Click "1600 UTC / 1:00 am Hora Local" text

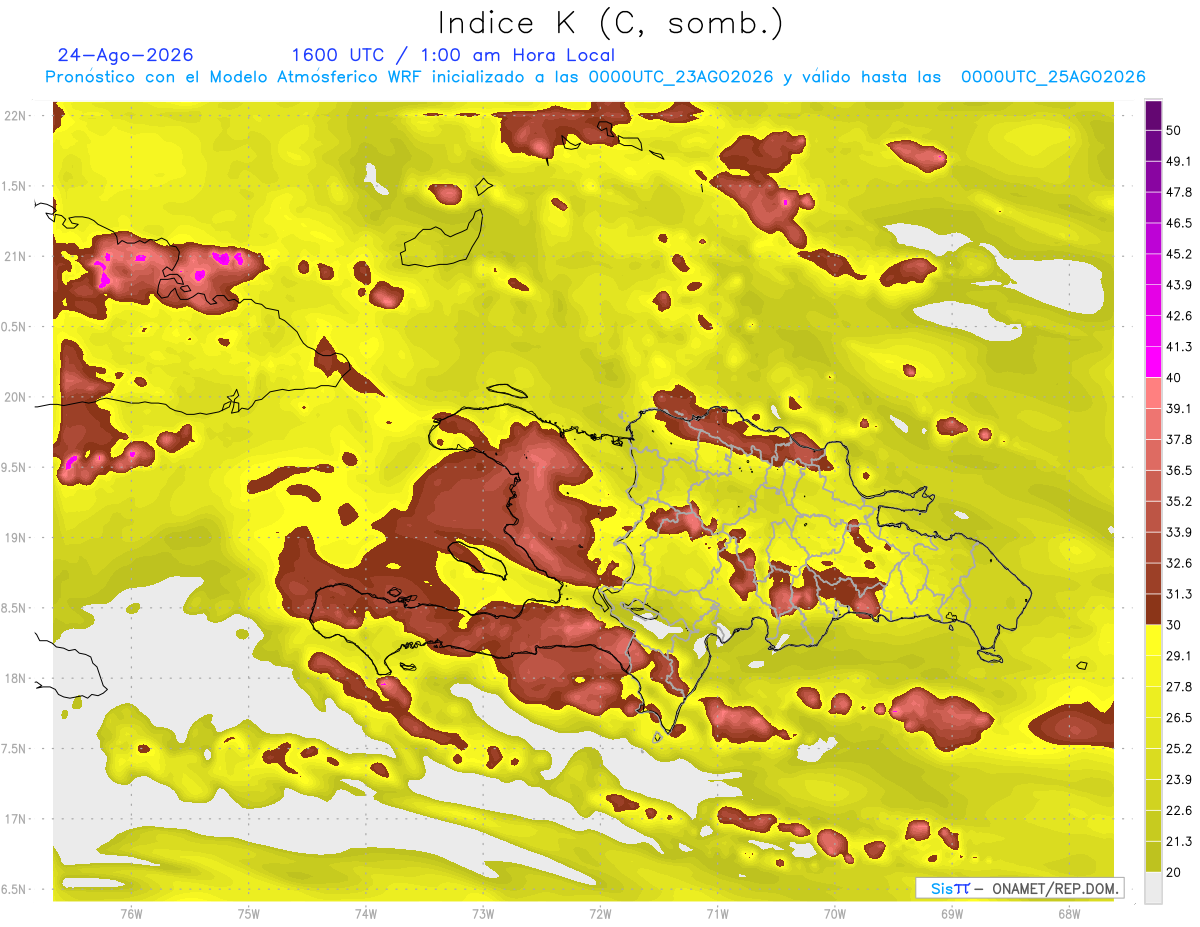[x=453, y=55]
